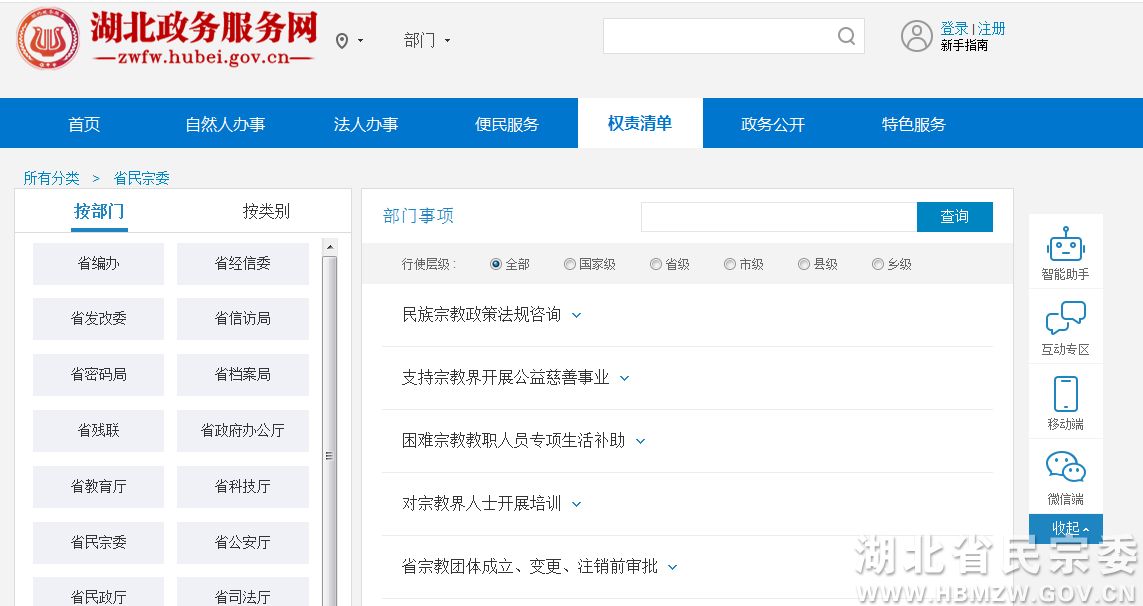Image resolution: width=1143 pixels, height=606 pixels.
Task: Open the 微信端 WeChat icon
Action: tap(1065, 476)
